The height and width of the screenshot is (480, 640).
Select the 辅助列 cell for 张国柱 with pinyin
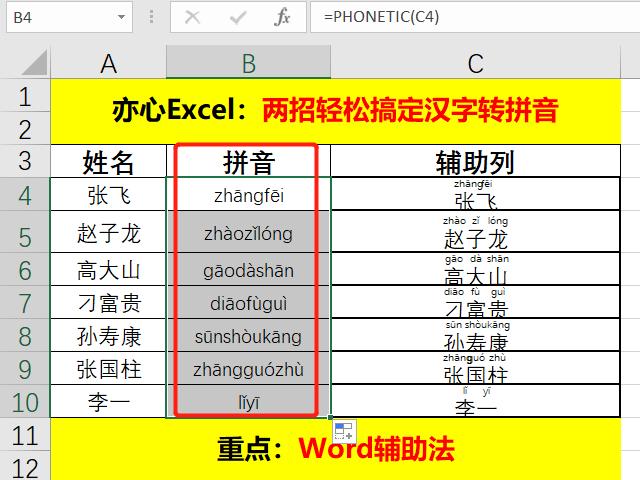pyautogui.click(x=476, y=368)
